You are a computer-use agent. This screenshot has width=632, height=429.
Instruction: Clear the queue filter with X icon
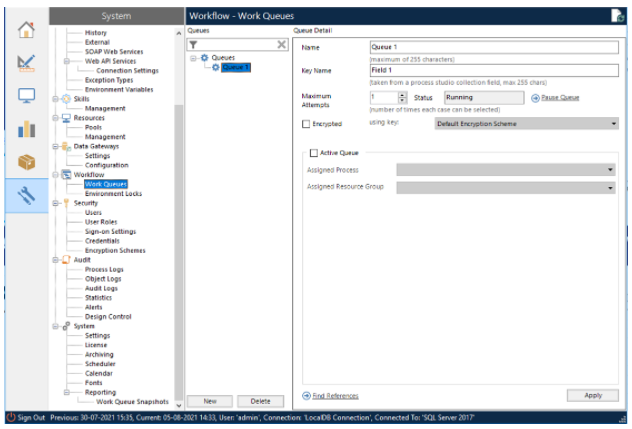pos(282,45)
